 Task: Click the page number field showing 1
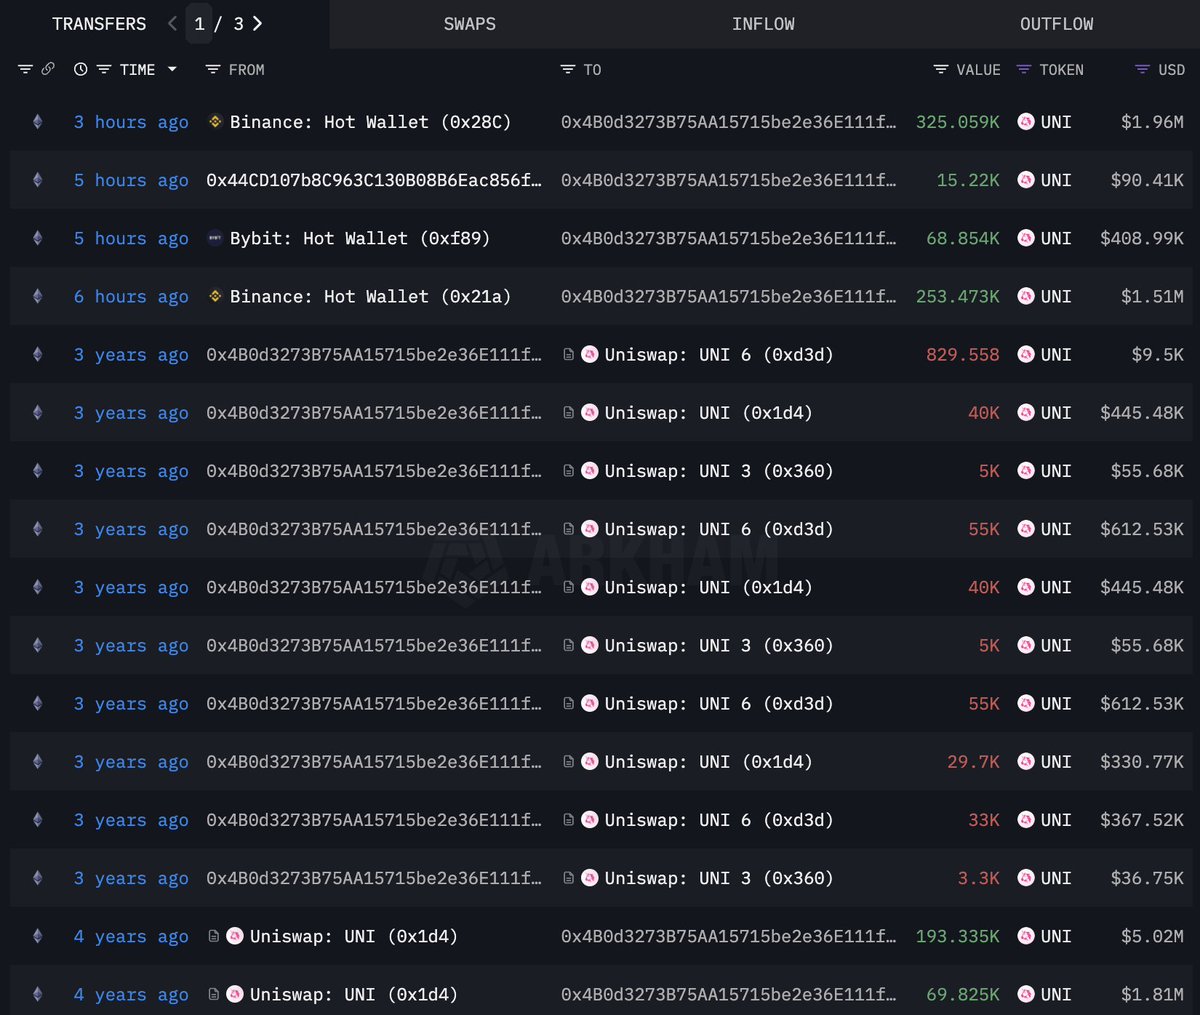[x=200, y=24]
